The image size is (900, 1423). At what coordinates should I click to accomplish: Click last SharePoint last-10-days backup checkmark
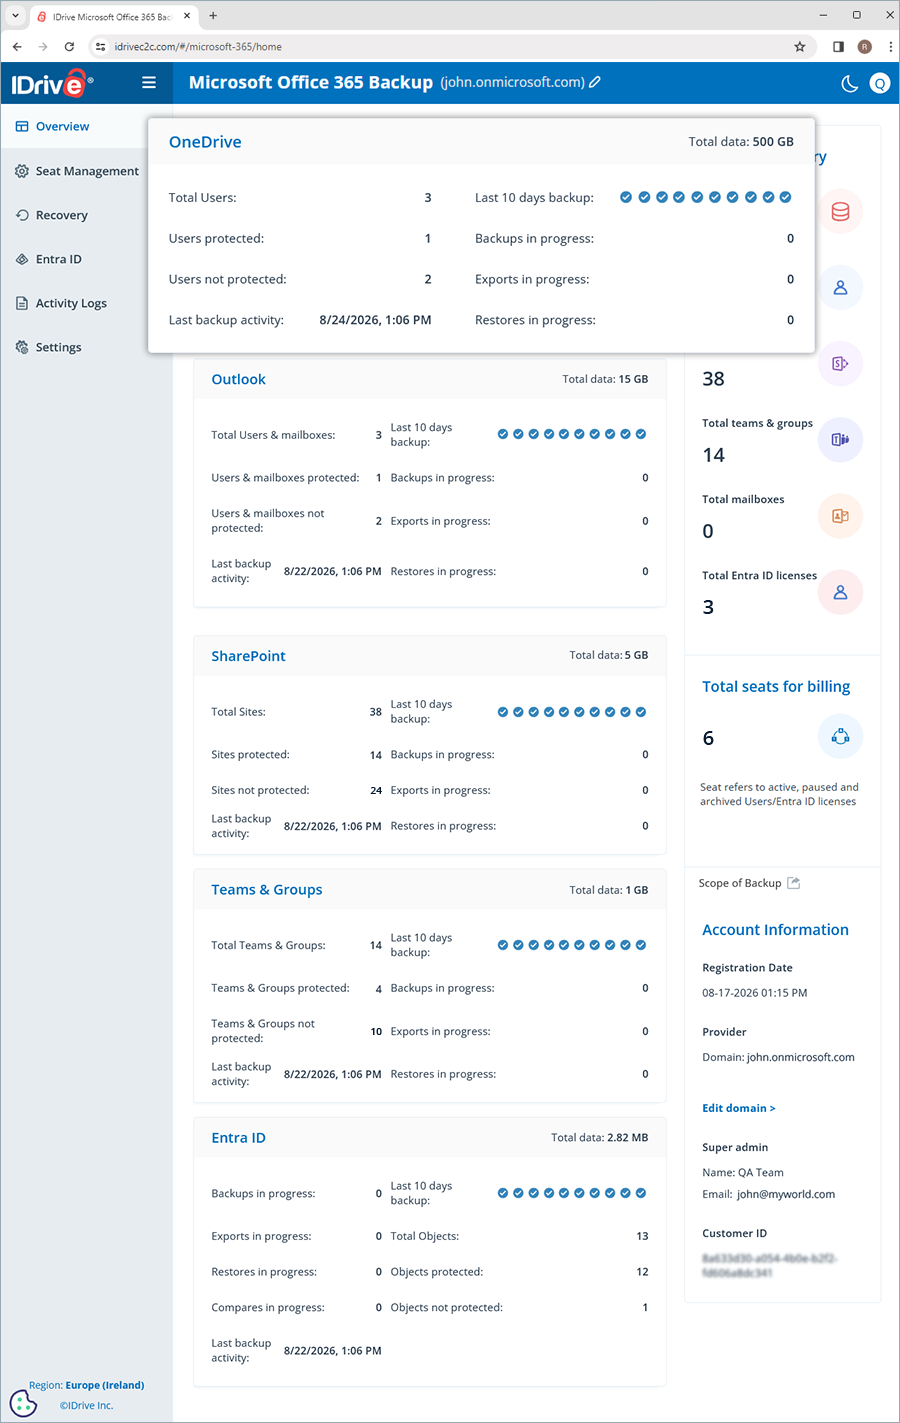(641, 712)
